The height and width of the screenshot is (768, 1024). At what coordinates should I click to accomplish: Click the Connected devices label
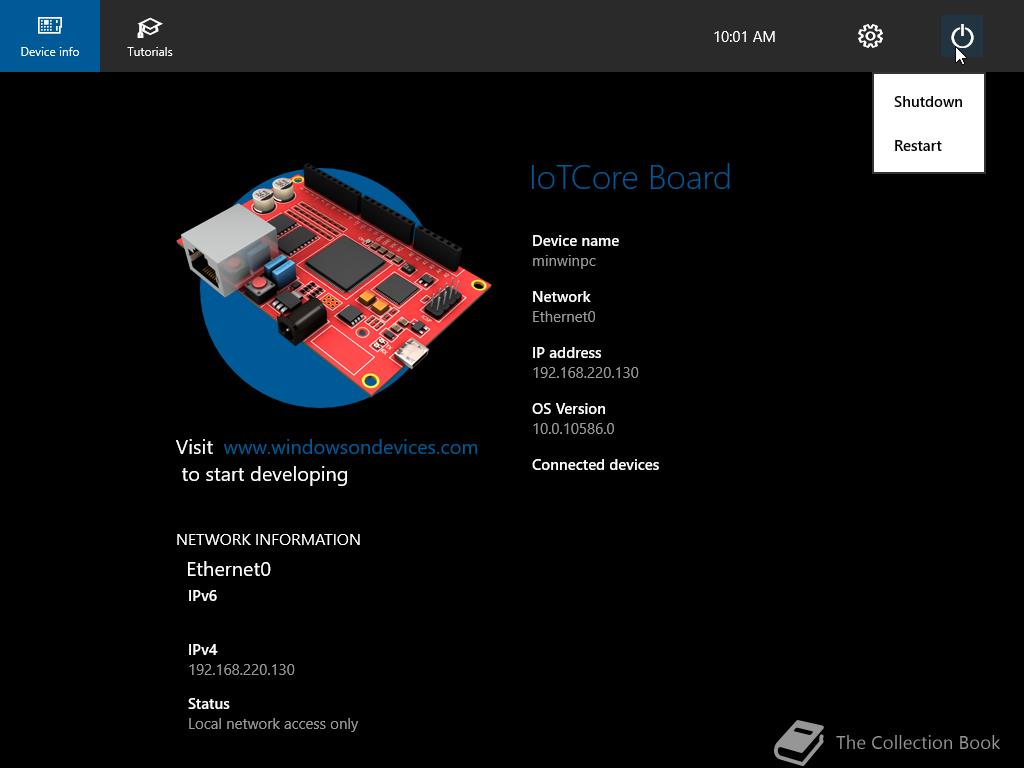(595, 464)
